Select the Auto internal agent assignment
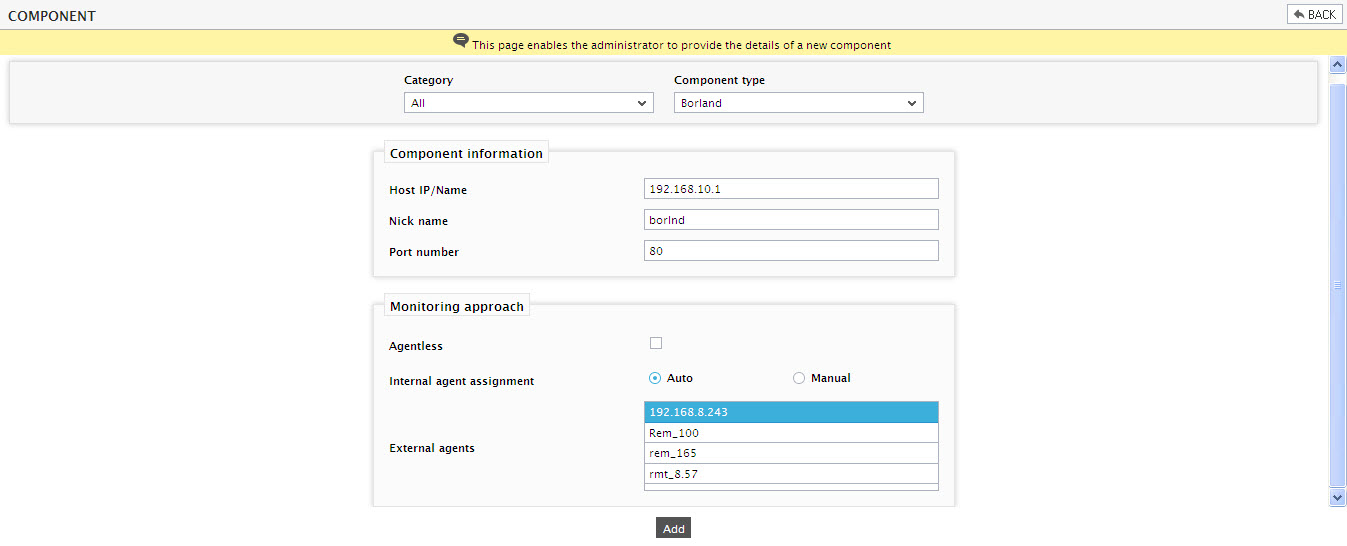Viewport: 1347px width, 546px height. 655,378
